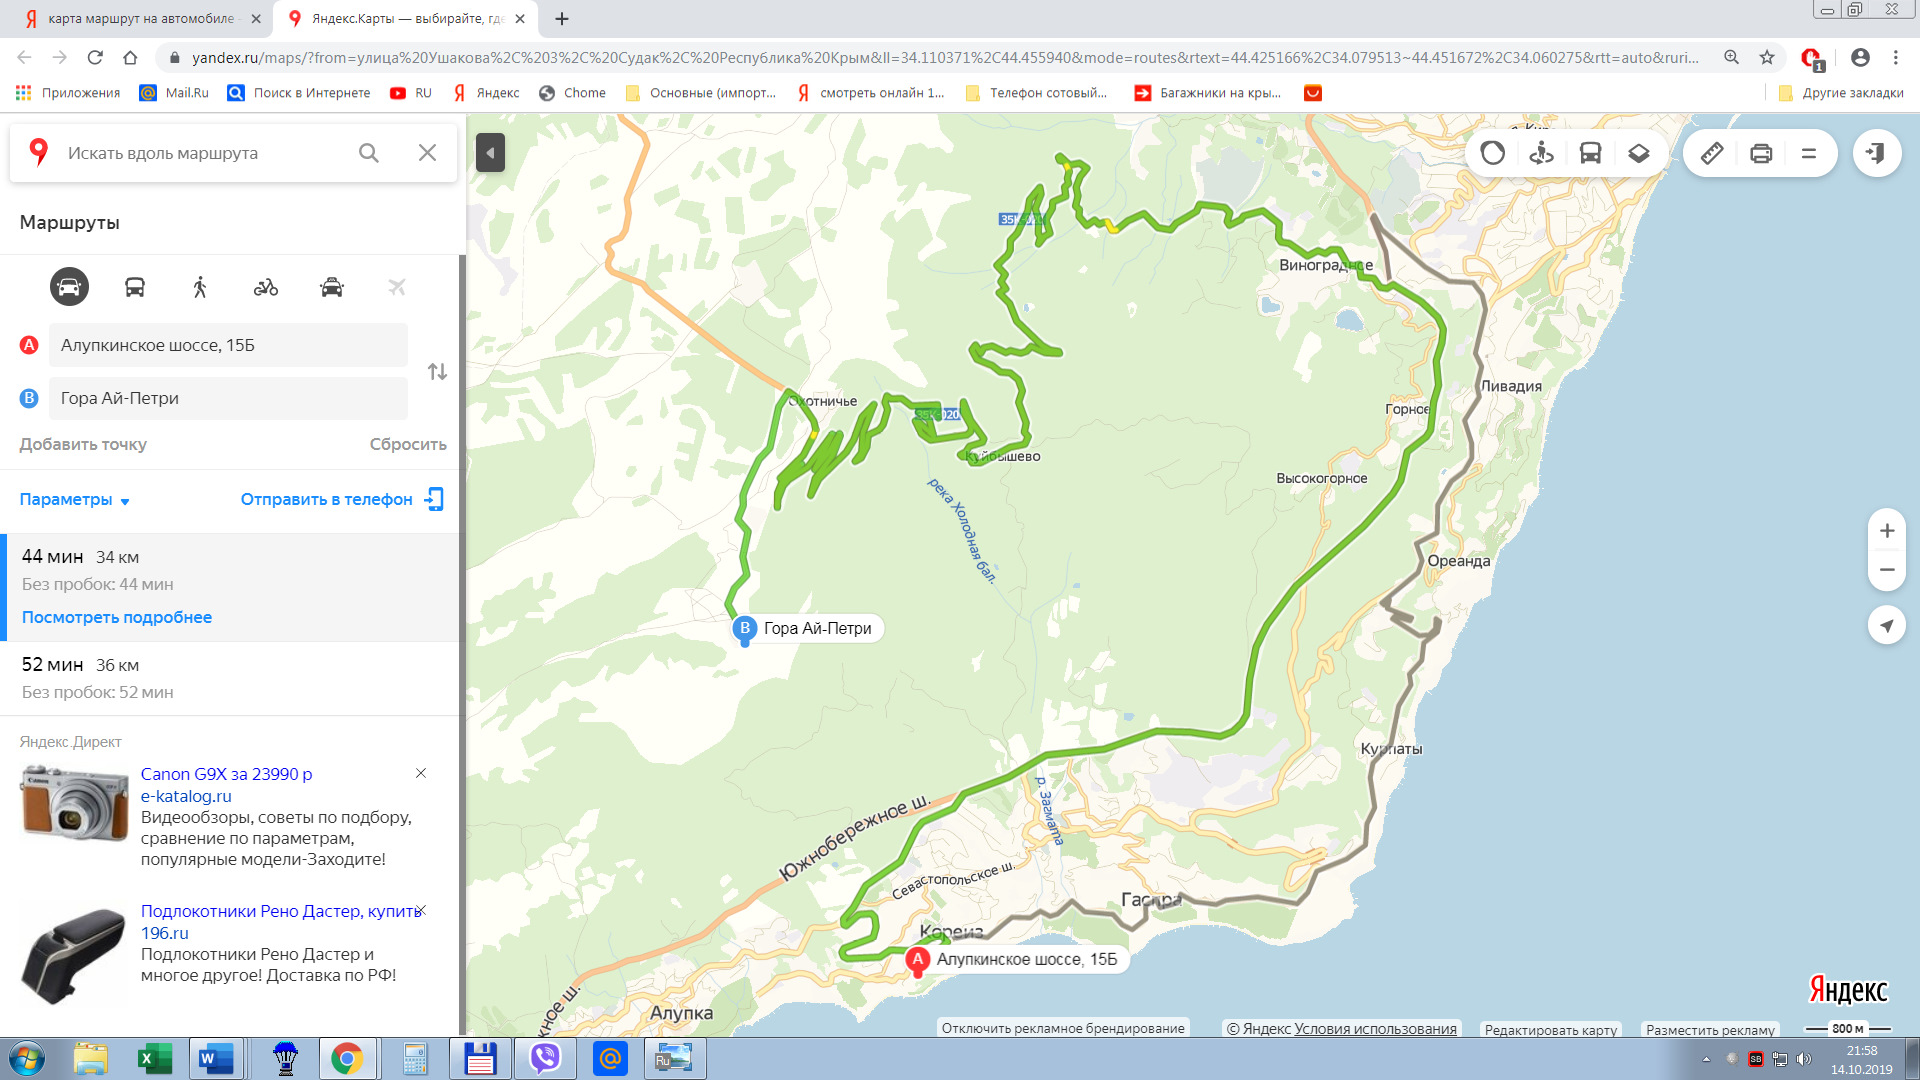Viewport: 1920px width, 1080px height.
Task: Click marker A Алупкинское шоссе on map
Action: click(x=917, y=960)
